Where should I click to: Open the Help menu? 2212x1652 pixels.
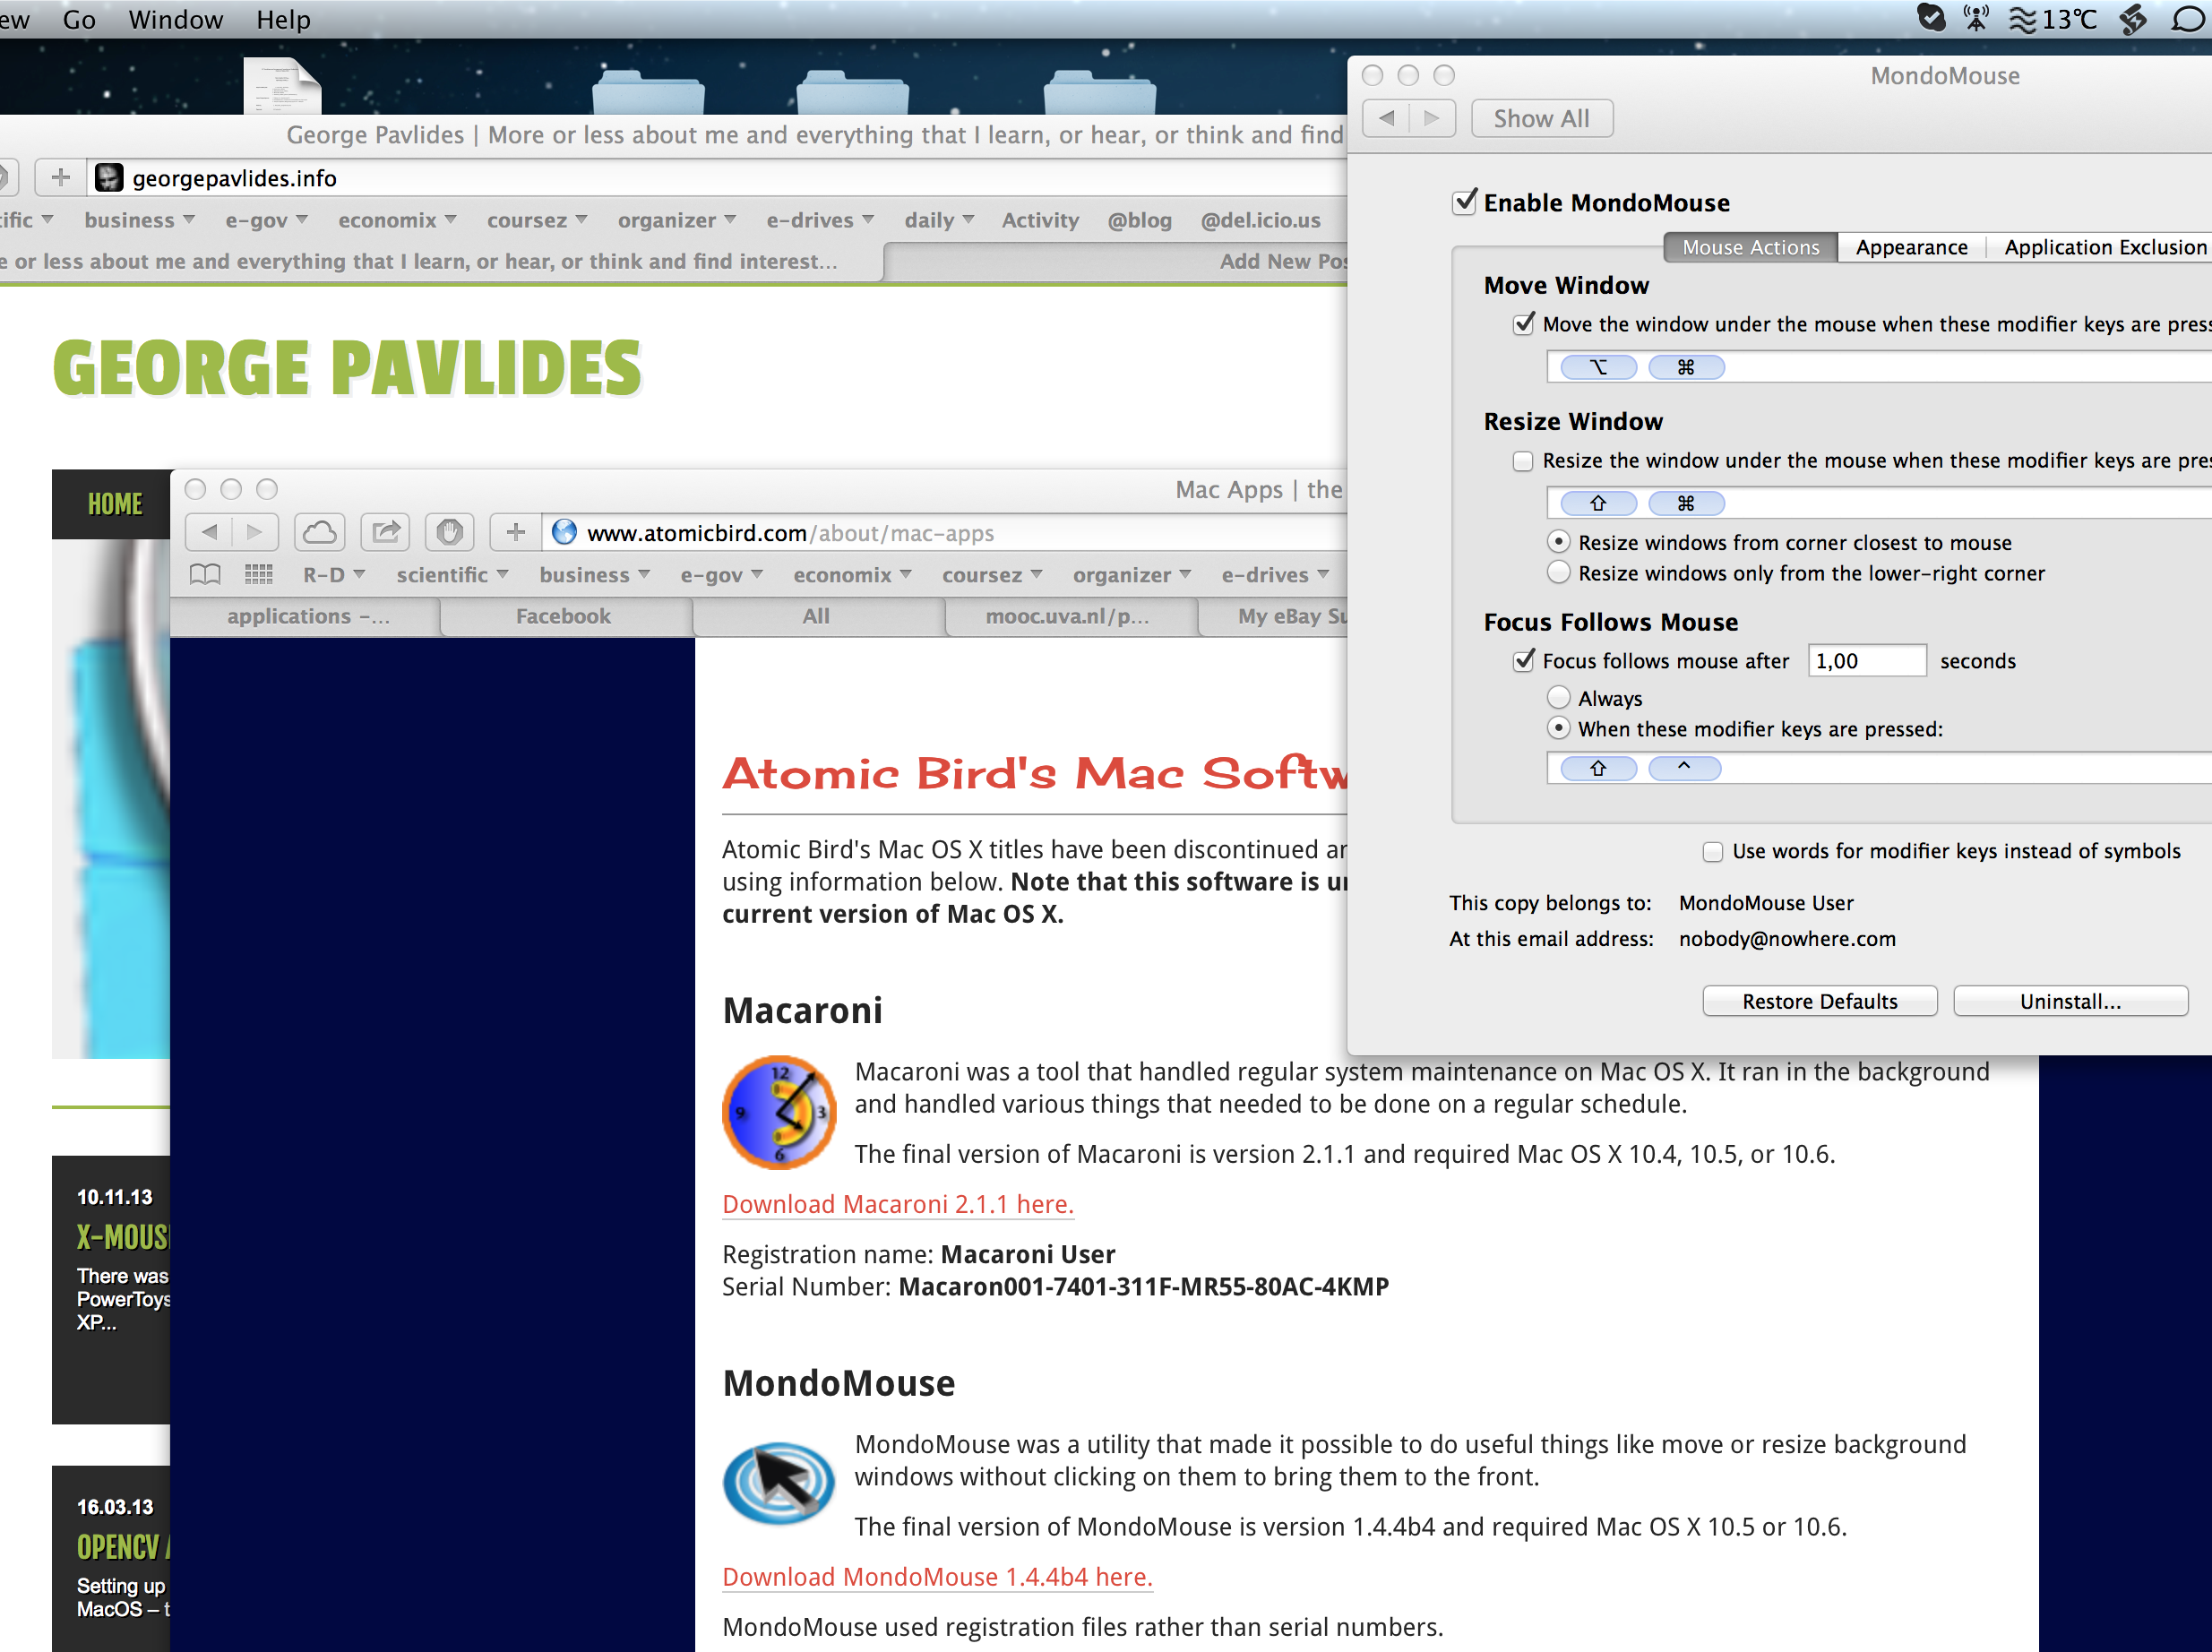[283, 19]
